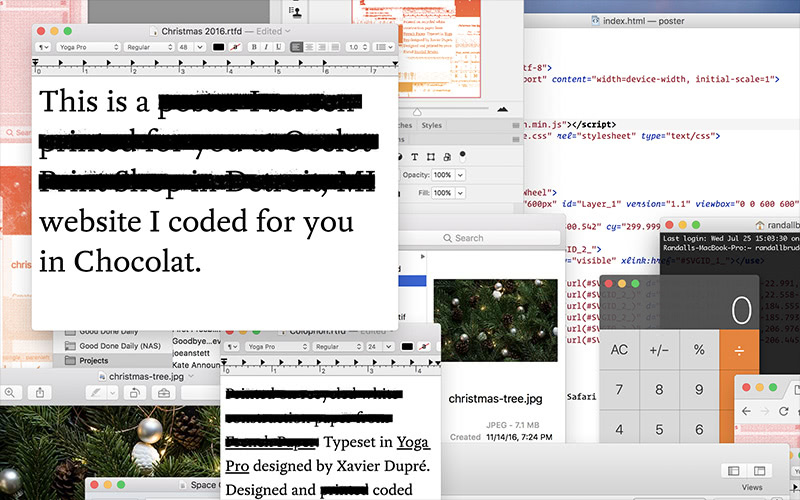The height and width of the screenshot is (500, 800).
Task: Click the large mountain zoom-in icon
Action: click(503, 109)
